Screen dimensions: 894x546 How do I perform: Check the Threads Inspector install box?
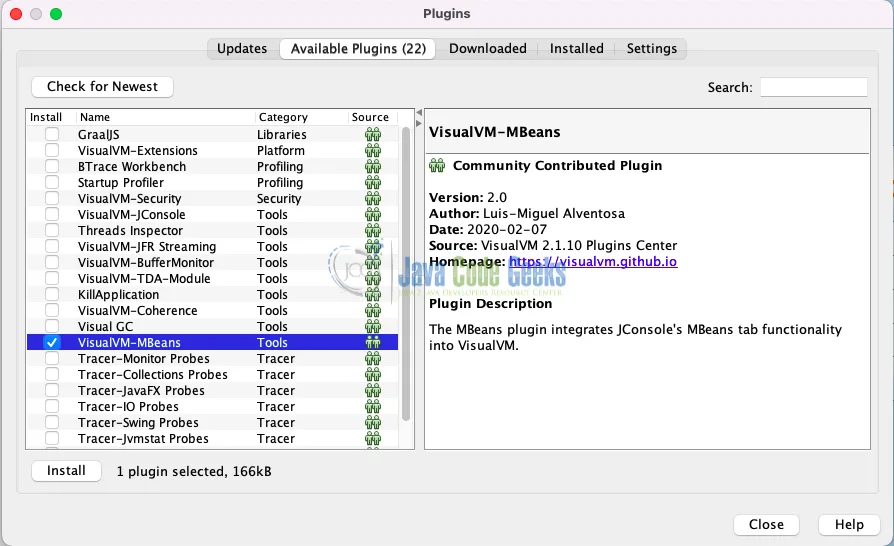click(52, 230)
